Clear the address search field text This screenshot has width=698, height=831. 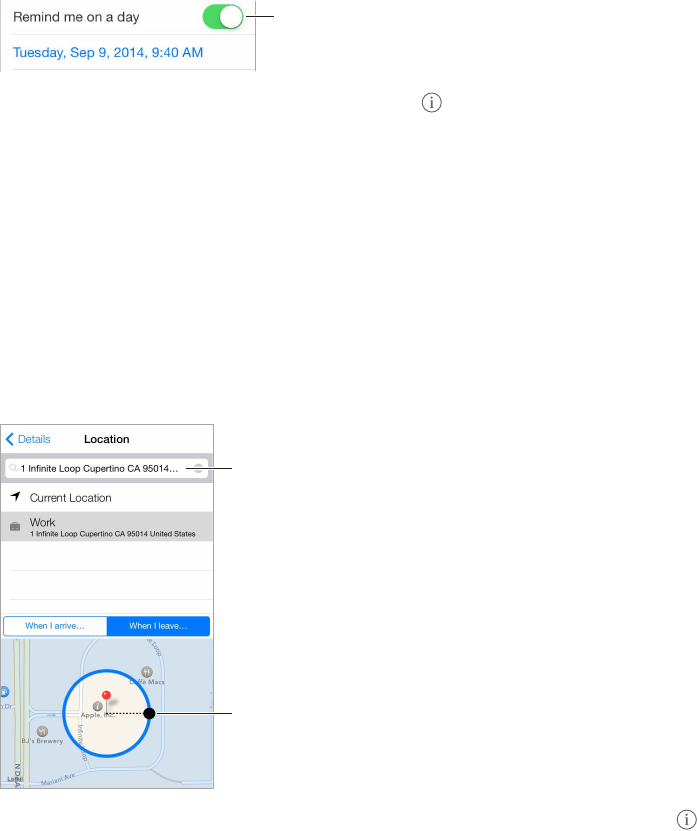coord(198,468)
